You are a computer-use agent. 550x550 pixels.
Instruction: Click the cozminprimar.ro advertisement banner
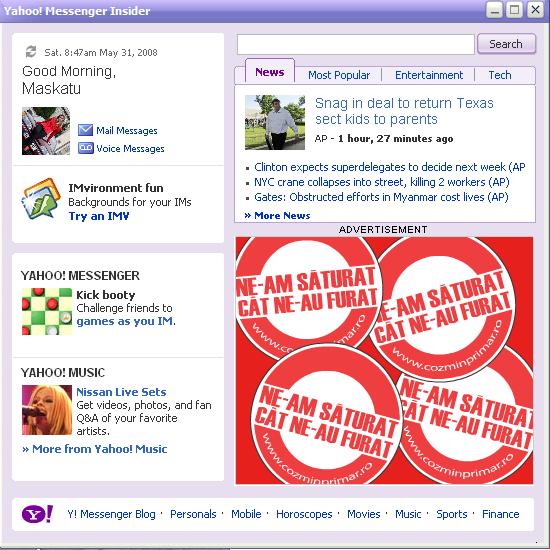click(x=384, y=360)
